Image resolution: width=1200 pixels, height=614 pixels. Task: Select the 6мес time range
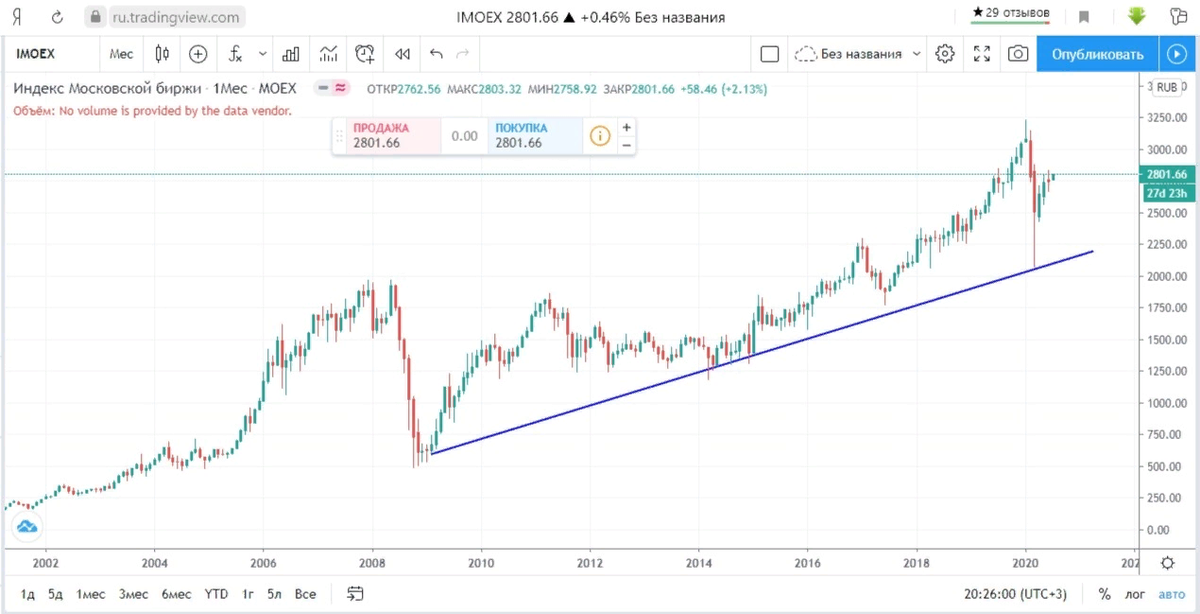176,594
